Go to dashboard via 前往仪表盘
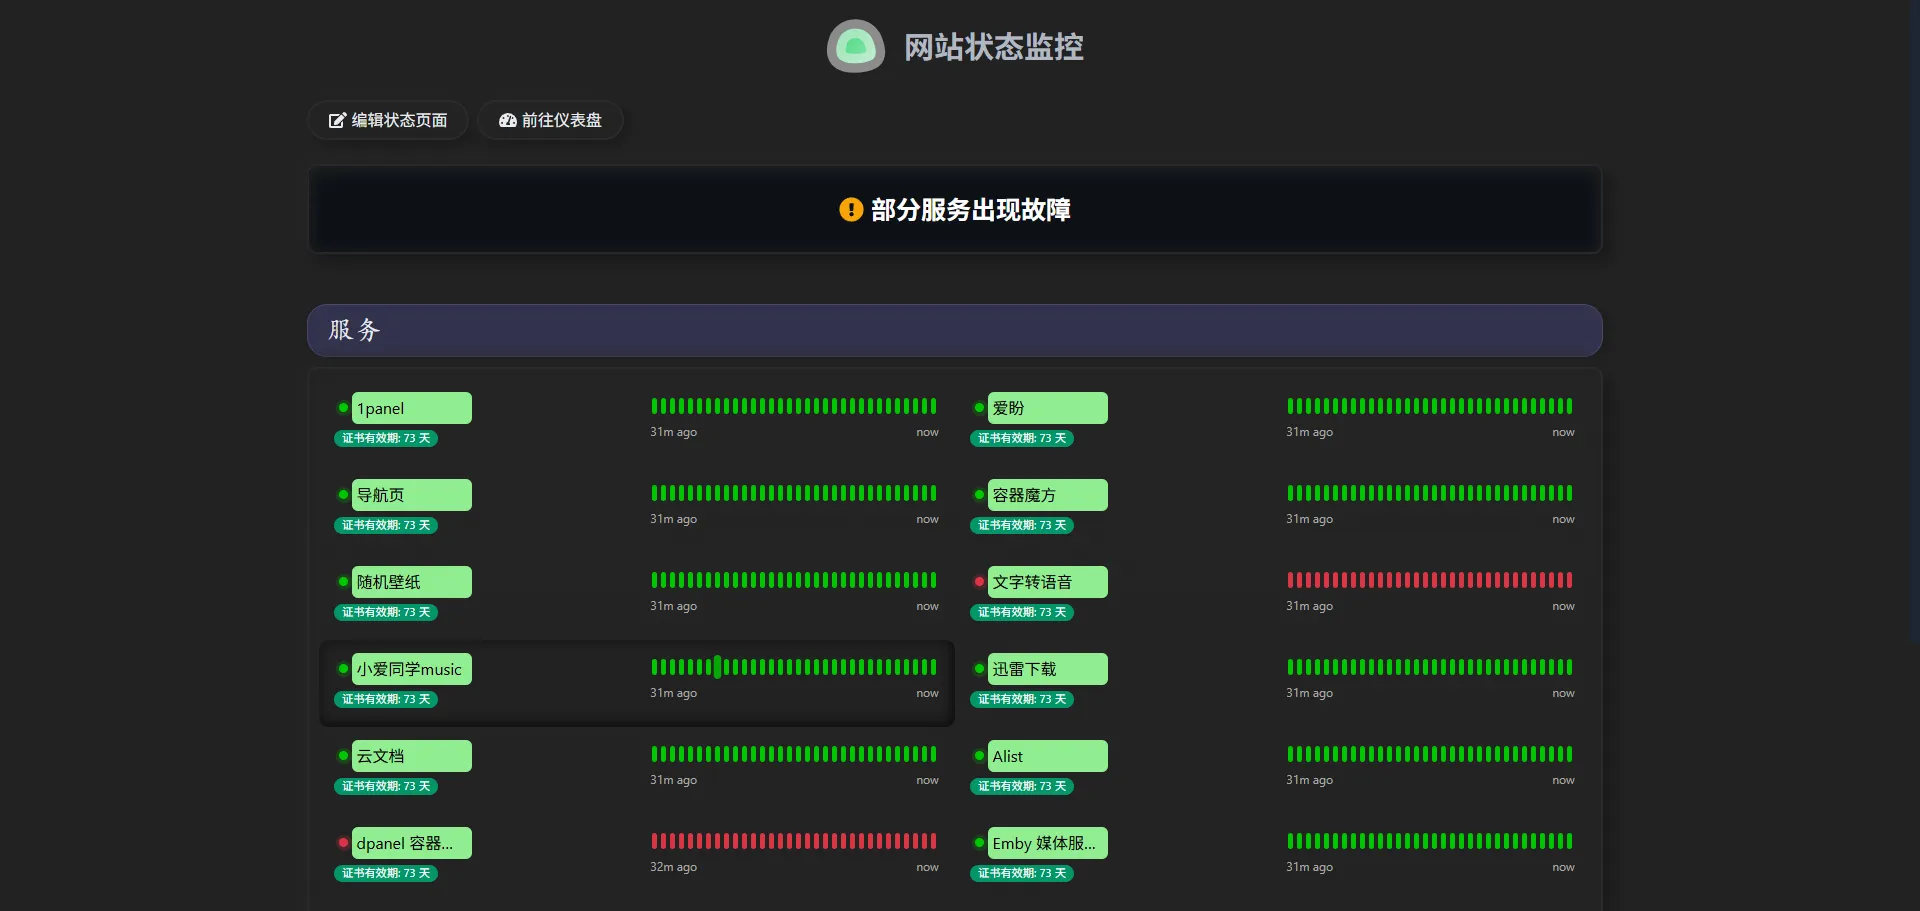This screenshot has height=911, width=1920. click(x=550, y=121)
